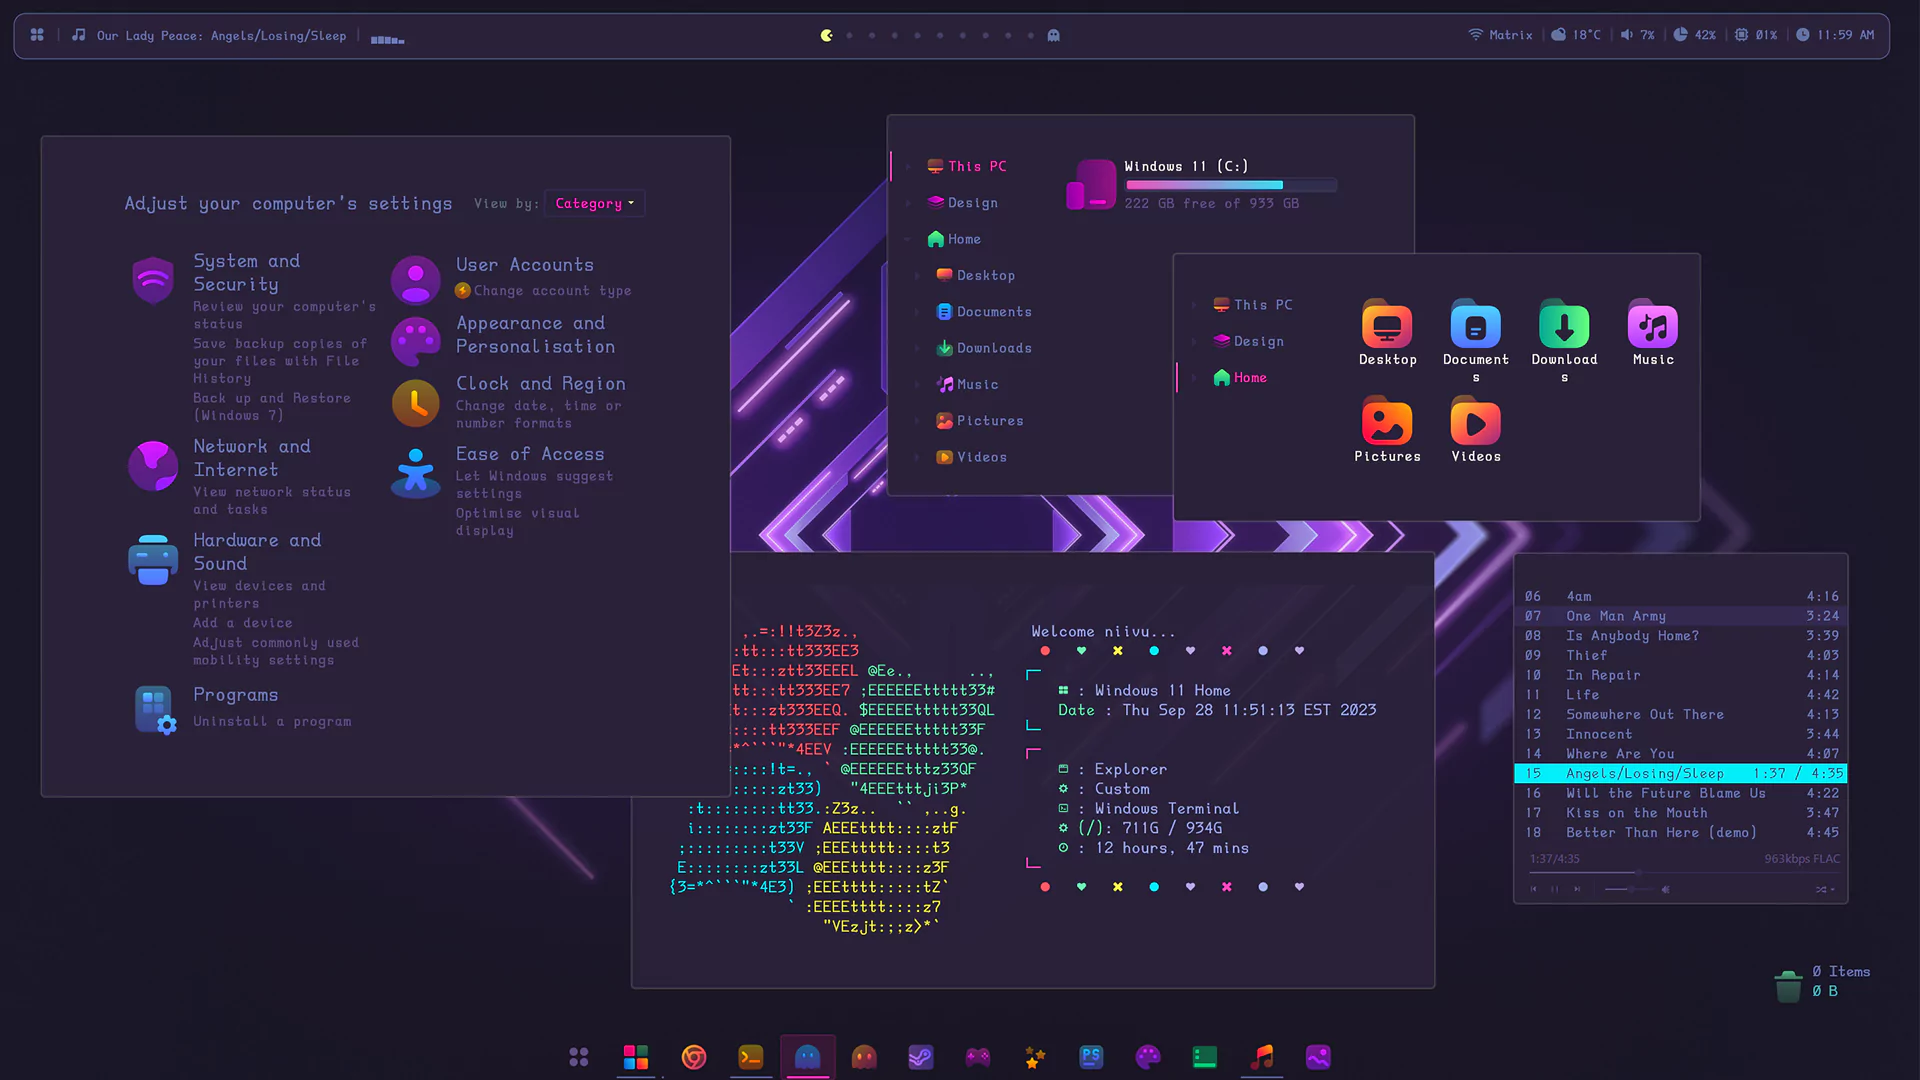
Task: Launch Apple Music from the dock
Action: [1262, 1057]
